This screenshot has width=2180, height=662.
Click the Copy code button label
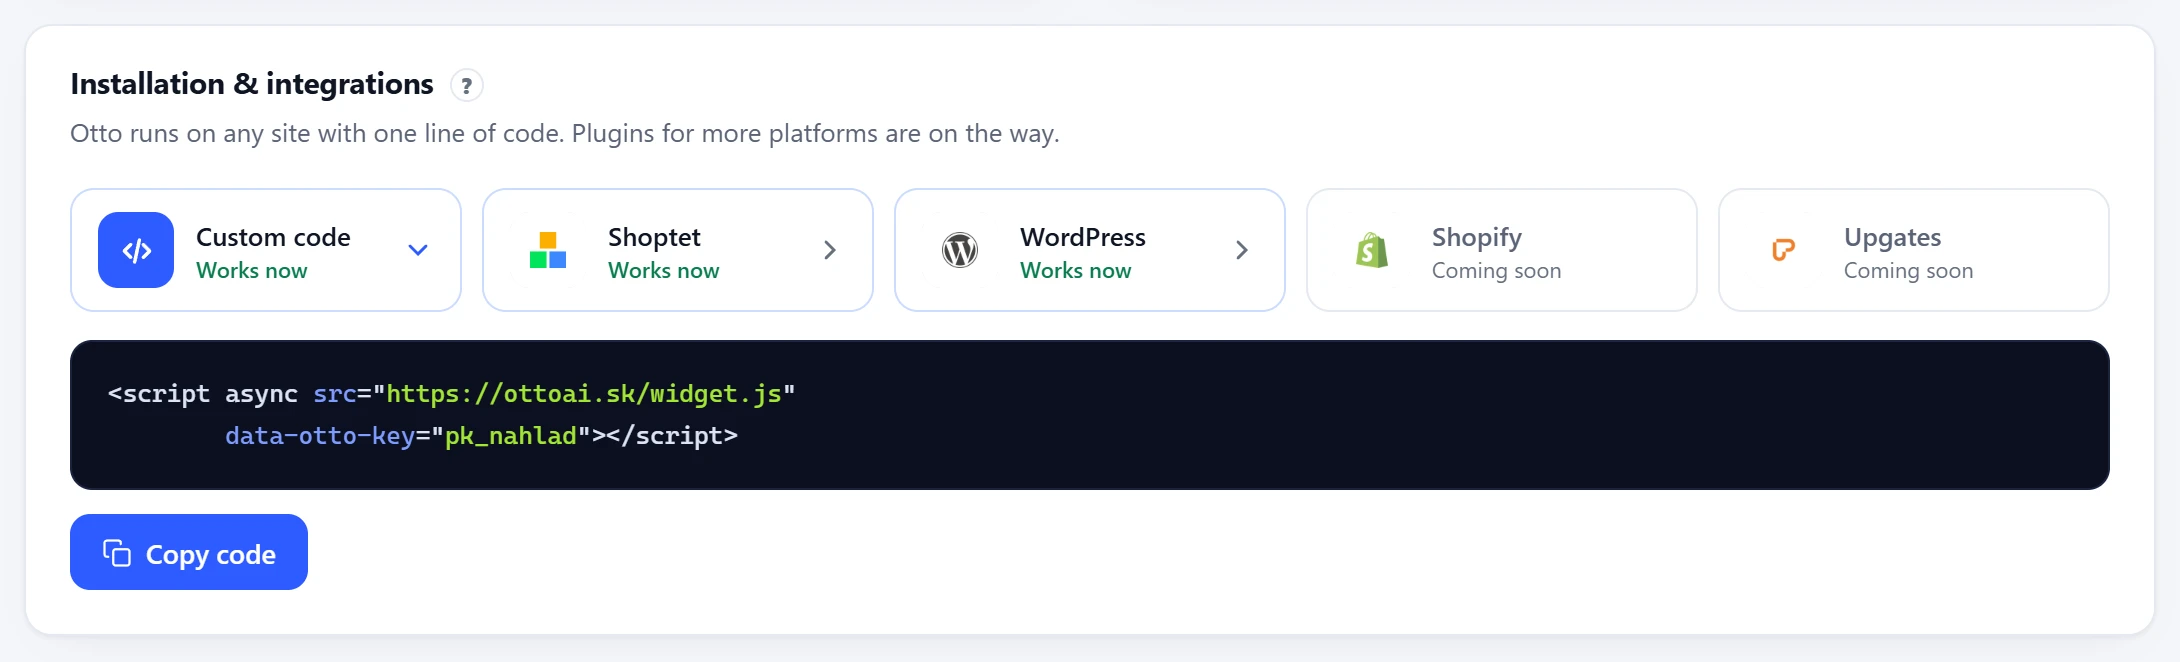pyautogui.click(x=211, y=555)
